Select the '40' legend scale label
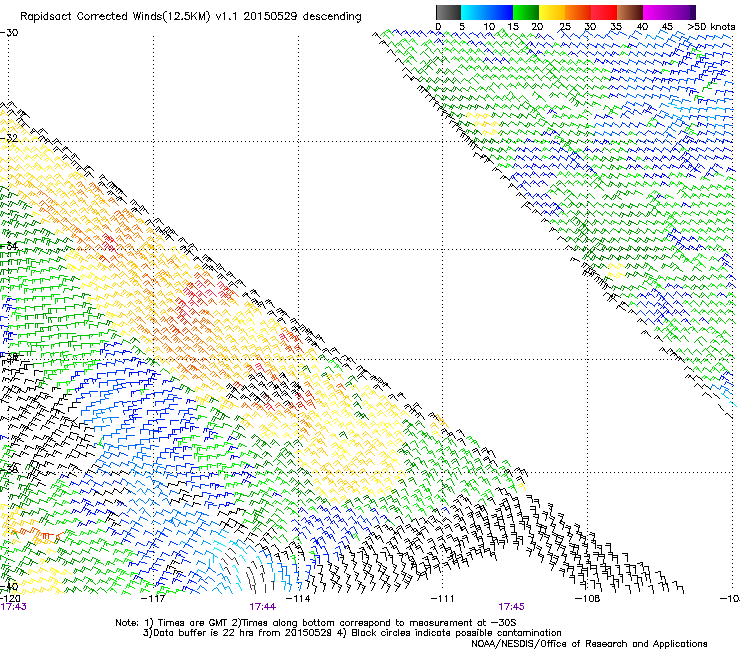 [642, 27]
